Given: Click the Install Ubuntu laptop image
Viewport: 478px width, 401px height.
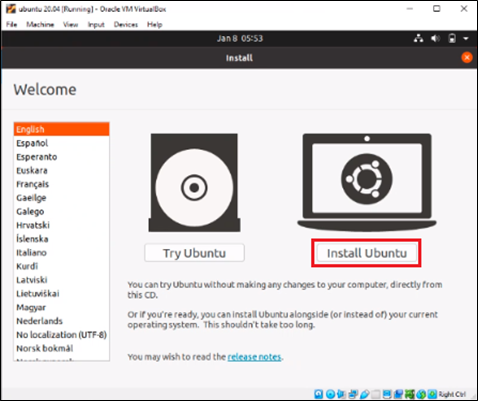Looking at the screenshot, I should tap(367, 182).
